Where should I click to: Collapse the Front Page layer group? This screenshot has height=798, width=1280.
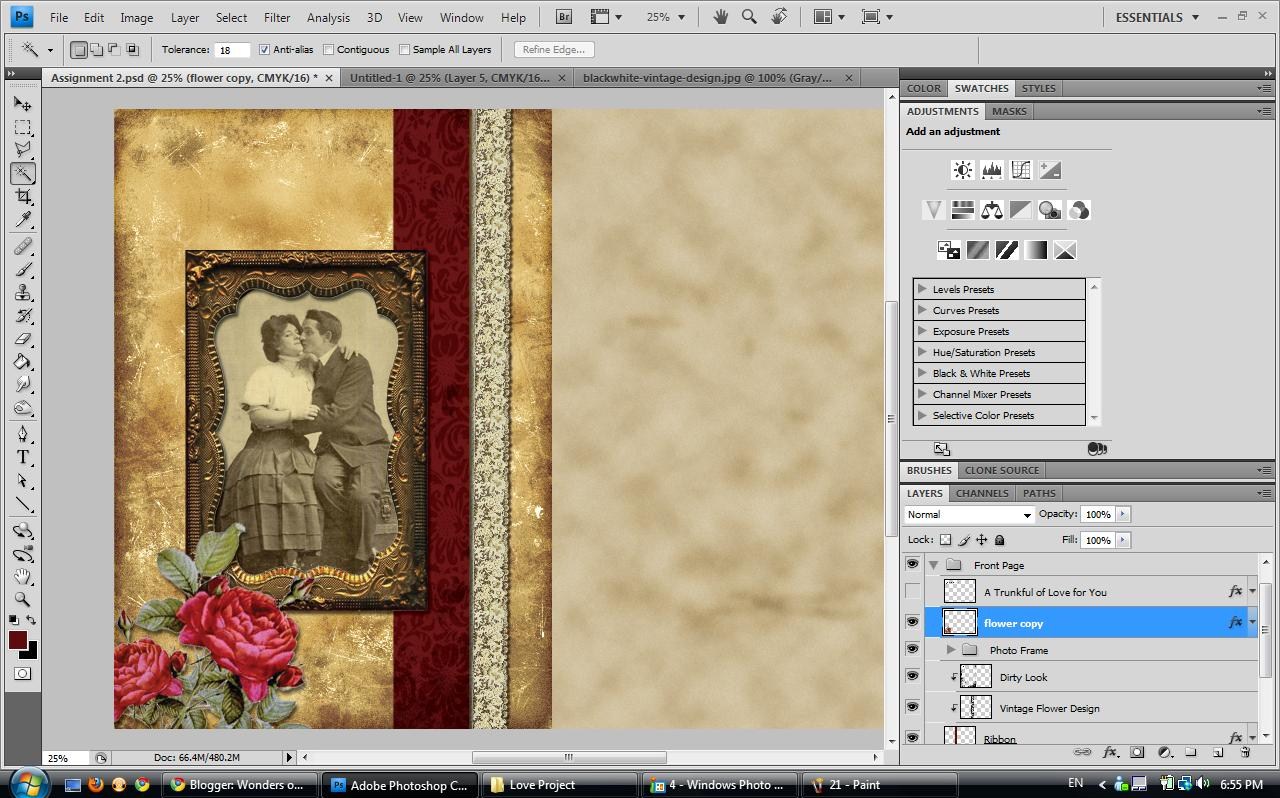(x=933, y=565)
